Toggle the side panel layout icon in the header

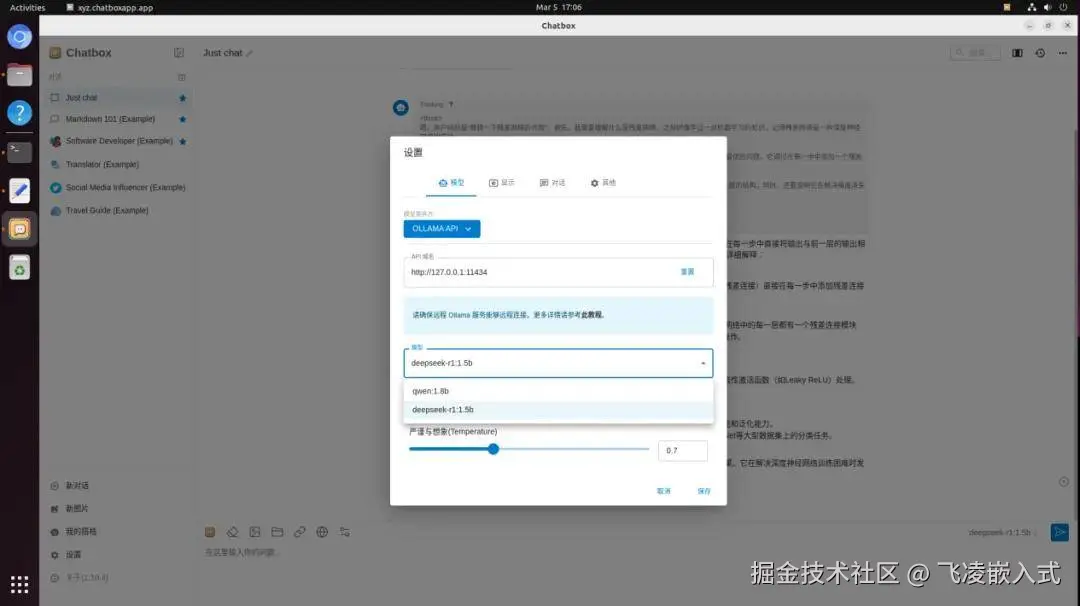click(x=1017, y=53)
